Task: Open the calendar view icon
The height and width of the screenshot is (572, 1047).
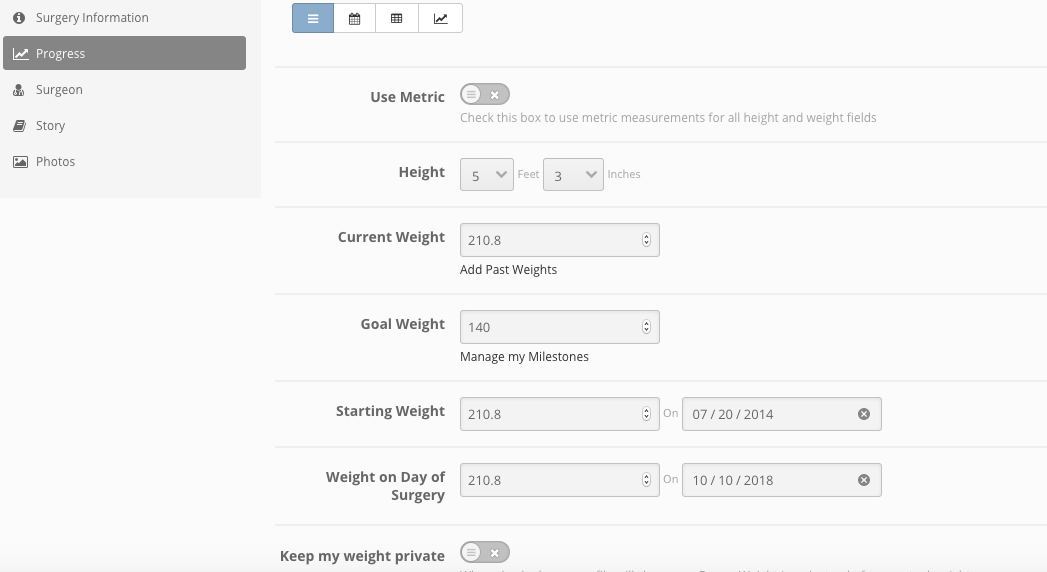Action: coord(355,18)
